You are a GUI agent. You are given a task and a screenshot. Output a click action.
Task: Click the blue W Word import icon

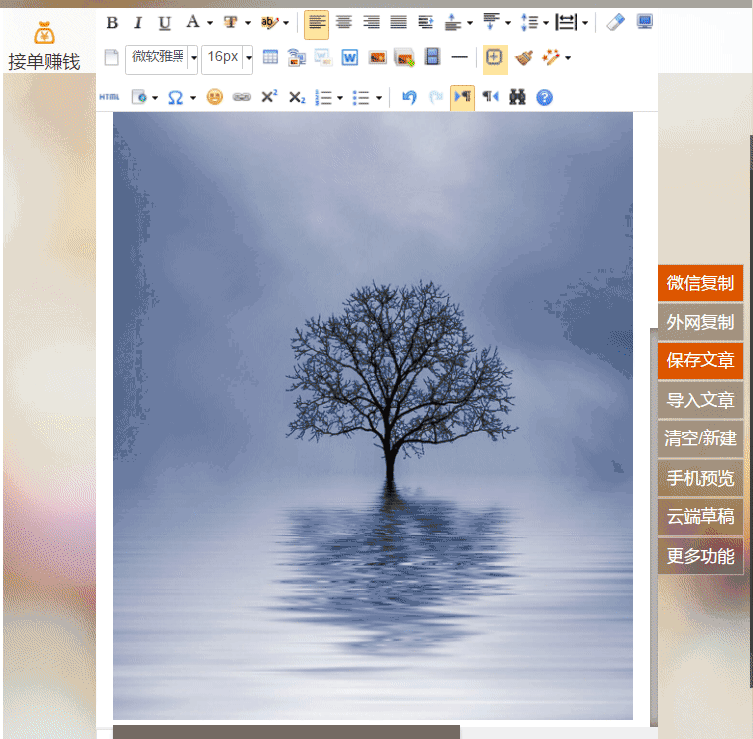(350, 58)
